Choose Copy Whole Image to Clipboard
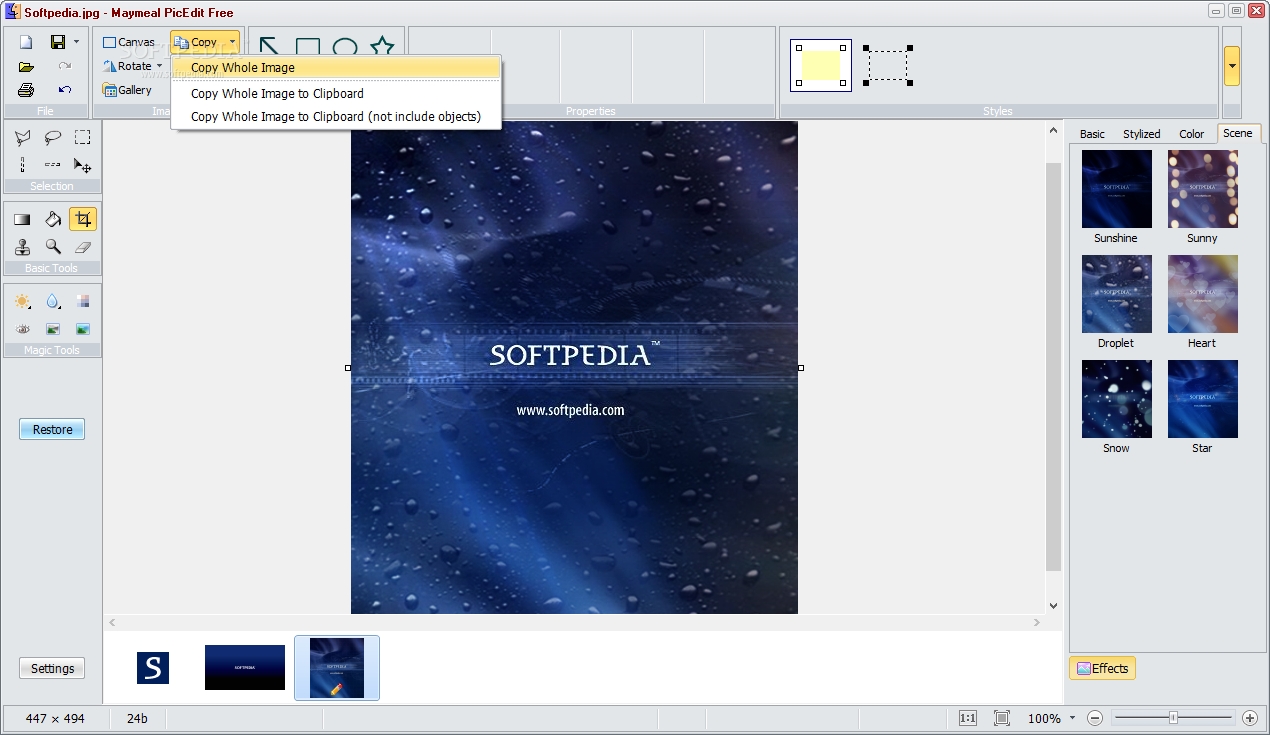The height and width of the screenshot is (735, 1270). tap(336, 94)
